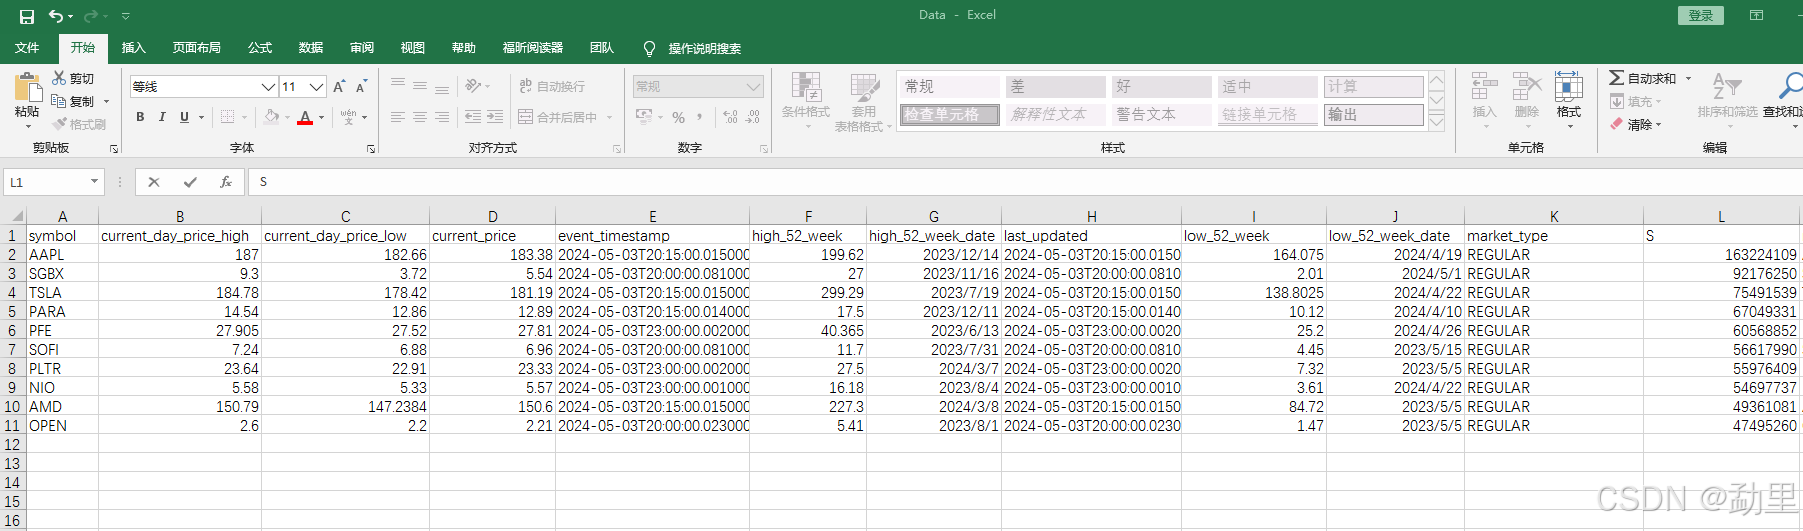Click the 登录 sign-in button
This screenshot has height=531, width=1803.
click(1700, 15)
